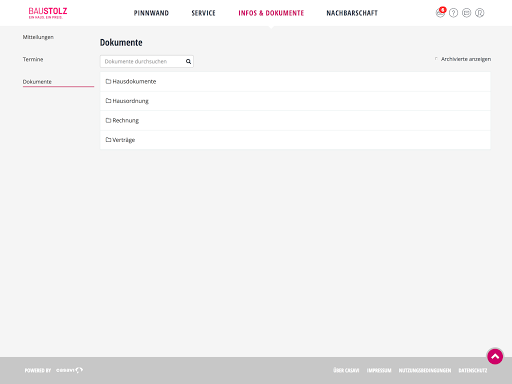This screenshot has width=512, height=384.
Task: Enable the Archivierte anzeigen checkbox
Action: point(436,59)
